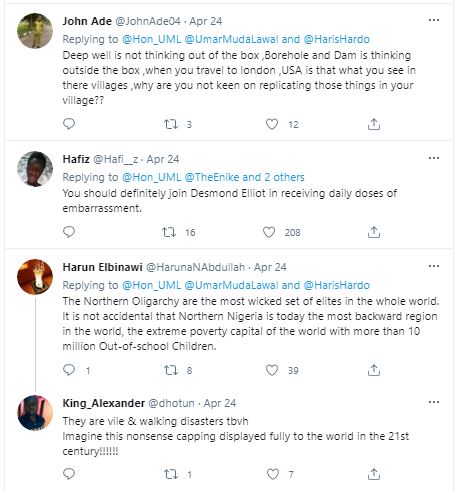Share Hafiz's Desmond Elliot tweet

click(x=374, y=232)
